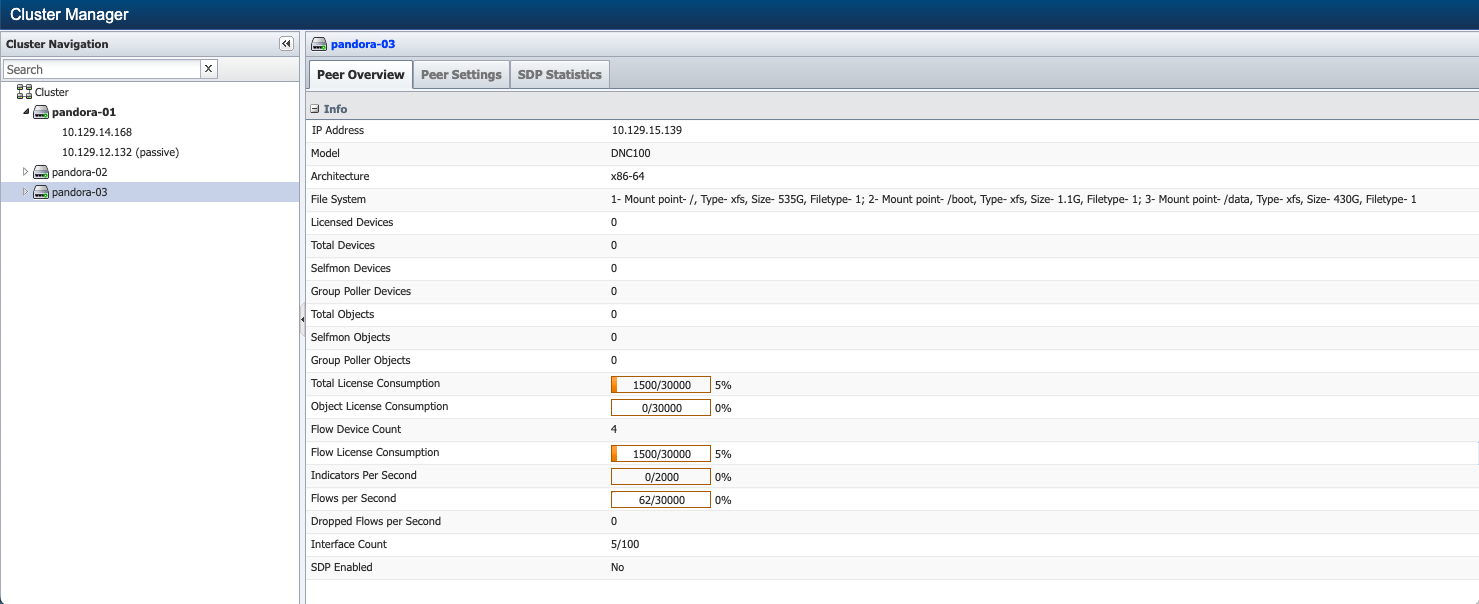The image size is (1479, 604).
Task: Select the pandora-01 tree label
Action: click(84, 112)
